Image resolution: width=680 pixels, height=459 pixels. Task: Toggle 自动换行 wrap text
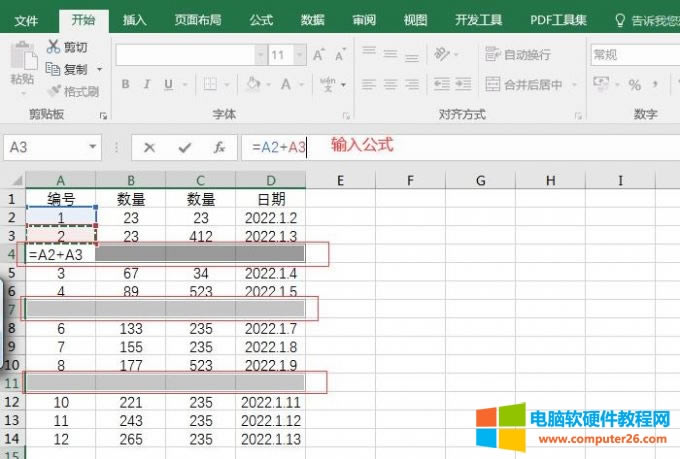pyautogui.click(x=518, y=55)
